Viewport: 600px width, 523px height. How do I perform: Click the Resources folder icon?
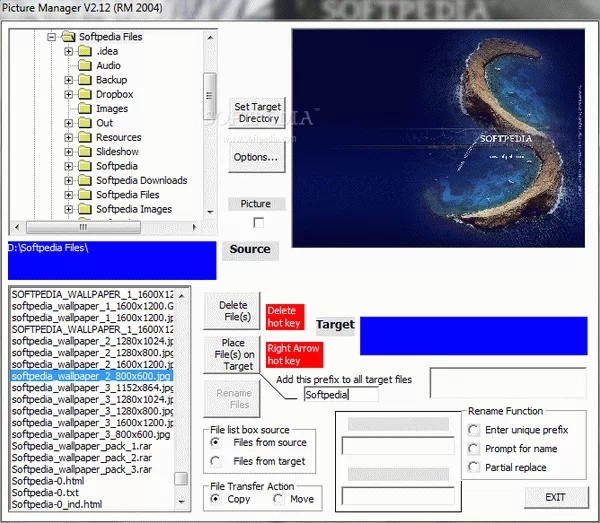(85, 137)
